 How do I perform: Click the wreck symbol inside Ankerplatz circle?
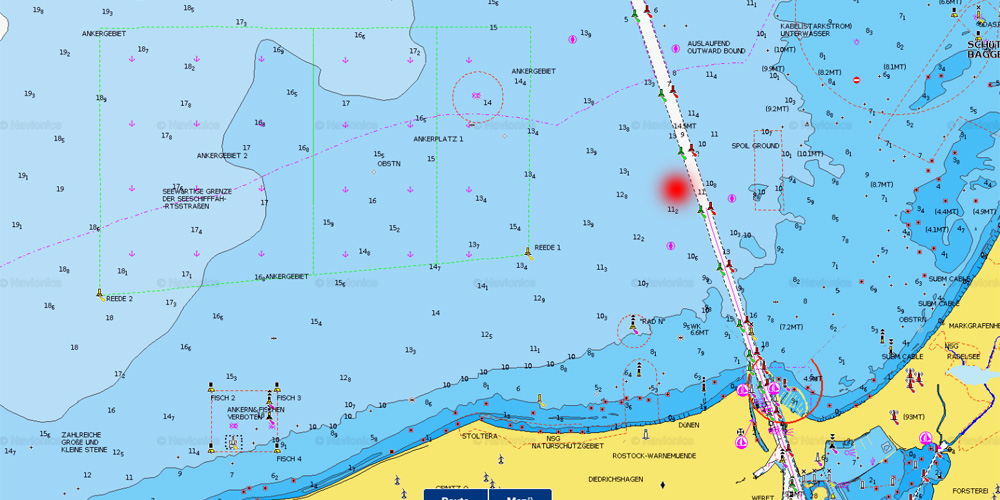click(477, 94)
